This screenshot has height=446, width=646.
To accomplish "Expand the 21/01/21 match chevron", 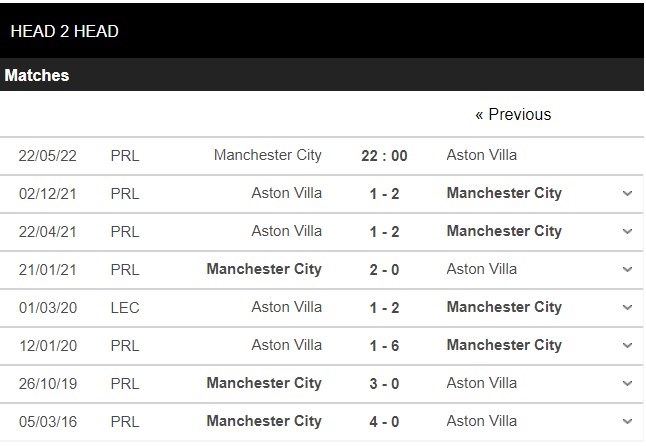I will click(x=627, y=269).
